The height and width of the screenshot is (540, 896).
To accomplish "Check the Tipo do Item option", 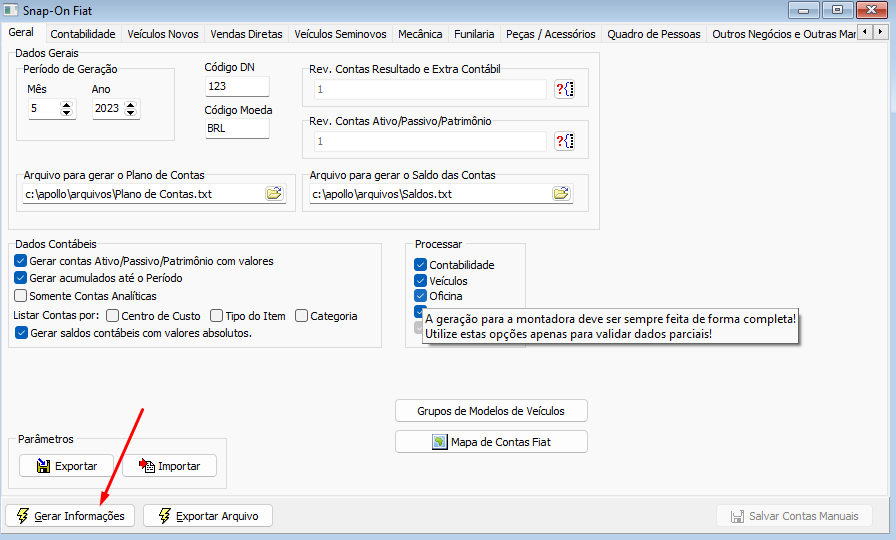I will [217, 316].
